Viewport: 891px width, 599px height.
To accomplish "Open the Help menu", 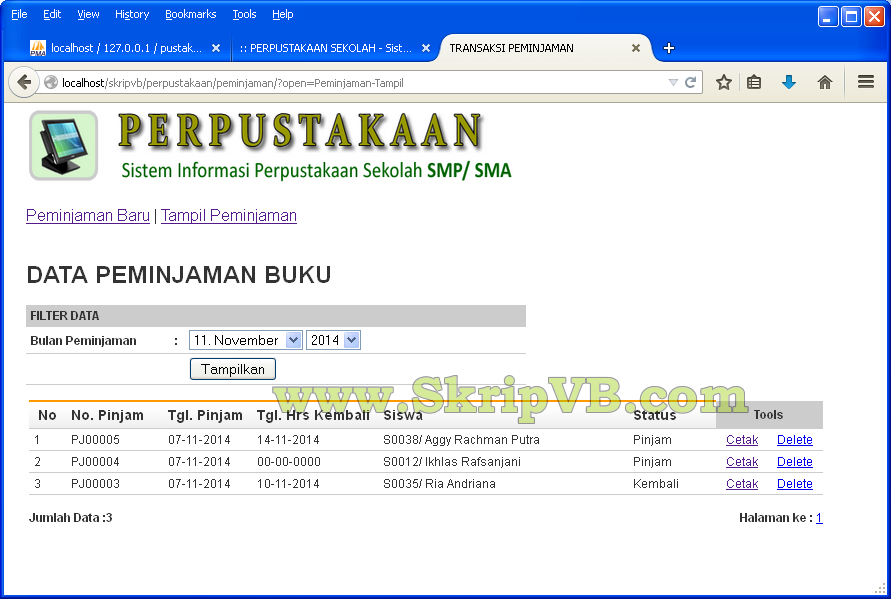I will click(x=282, y=14).
